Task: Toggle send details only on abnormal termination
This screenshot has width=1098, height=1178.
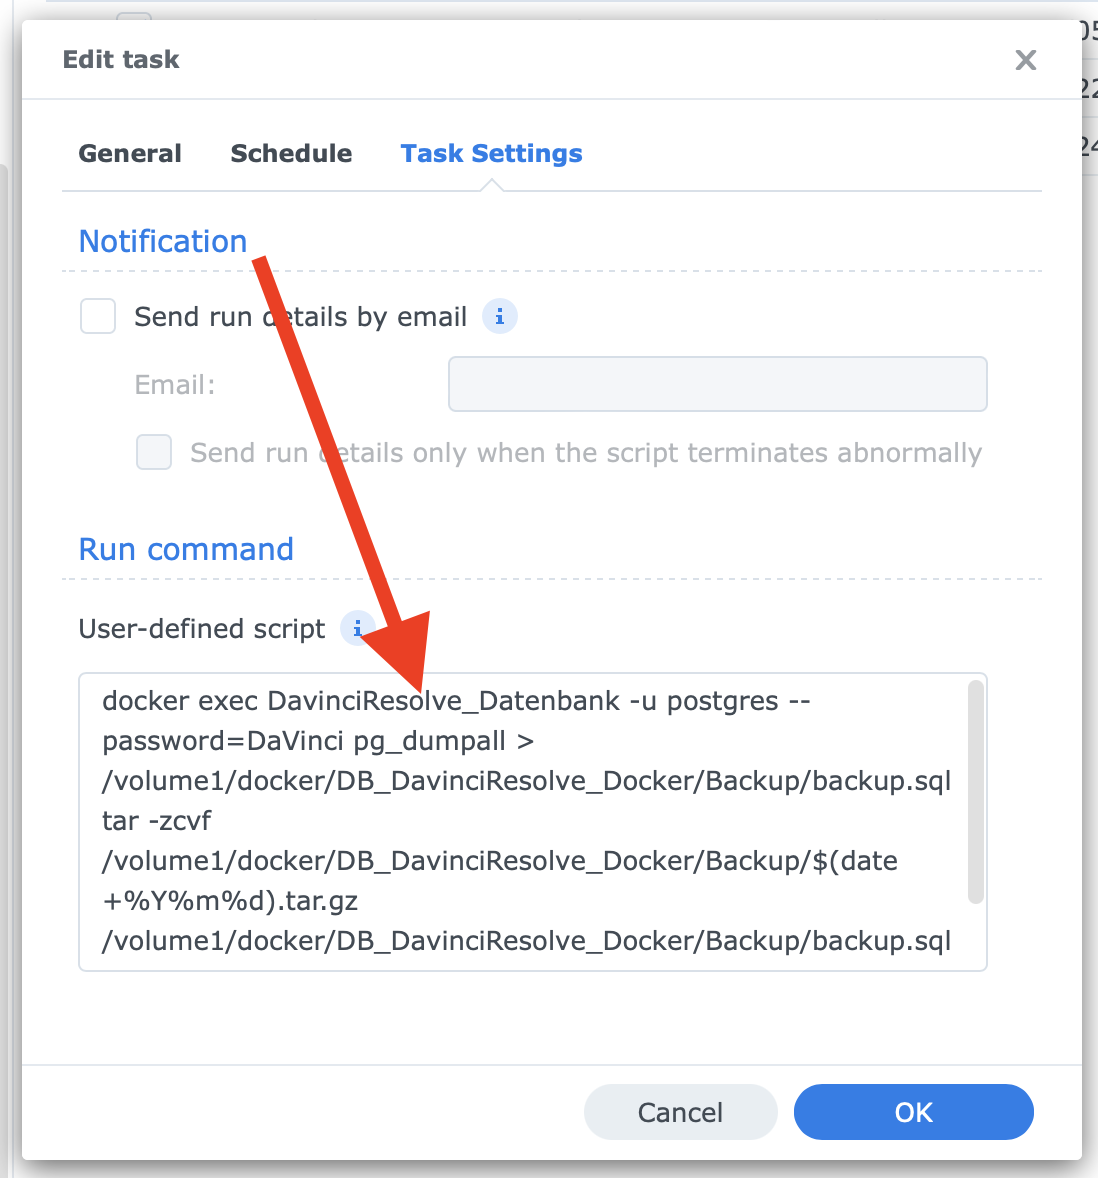Action: [154, 452]
